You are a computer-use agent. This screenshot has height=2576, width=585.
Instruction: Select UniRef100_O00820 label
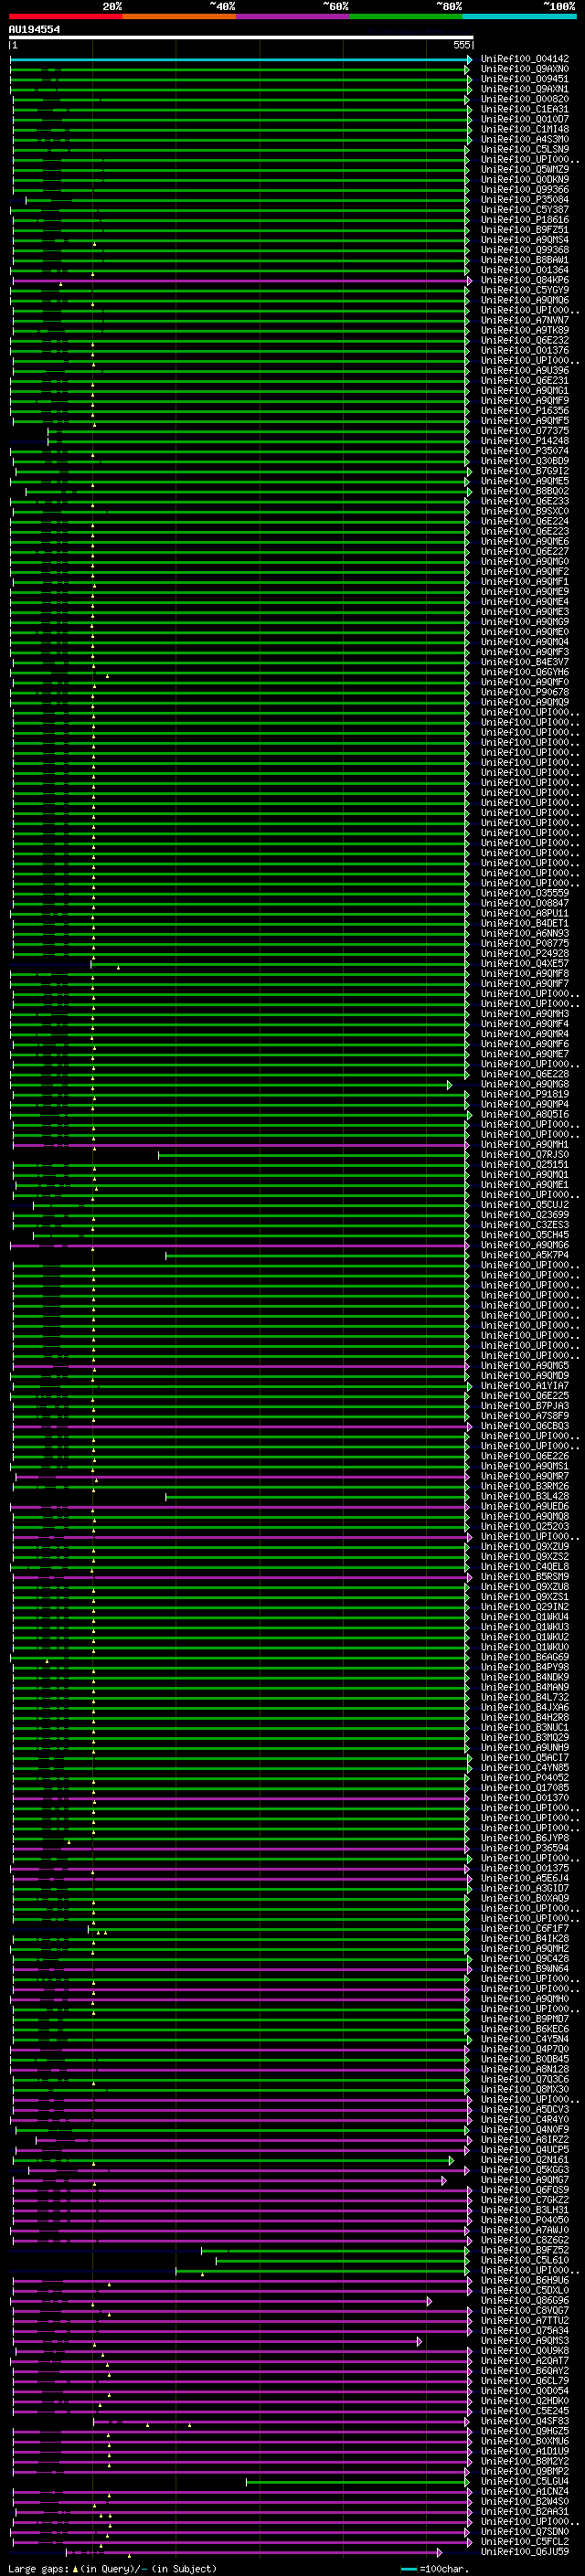pyautogui.click(x=525, y=99)
